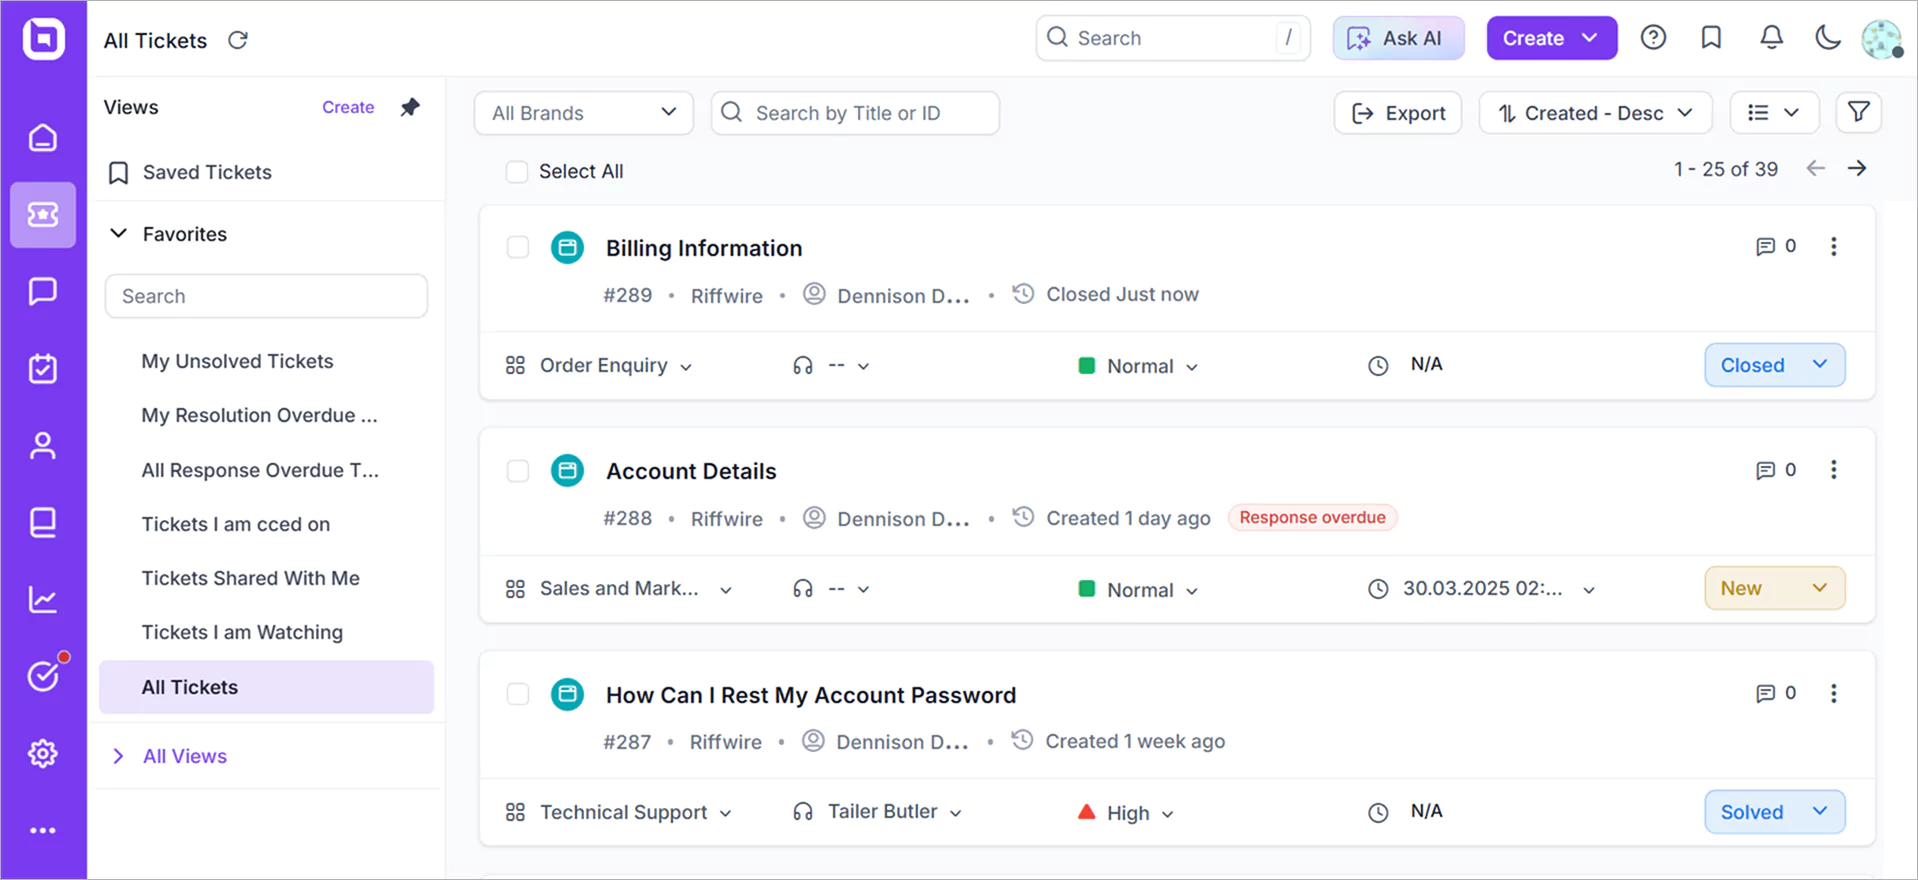
Task: Open the help question mark icon
Action: coord(1653,38)
